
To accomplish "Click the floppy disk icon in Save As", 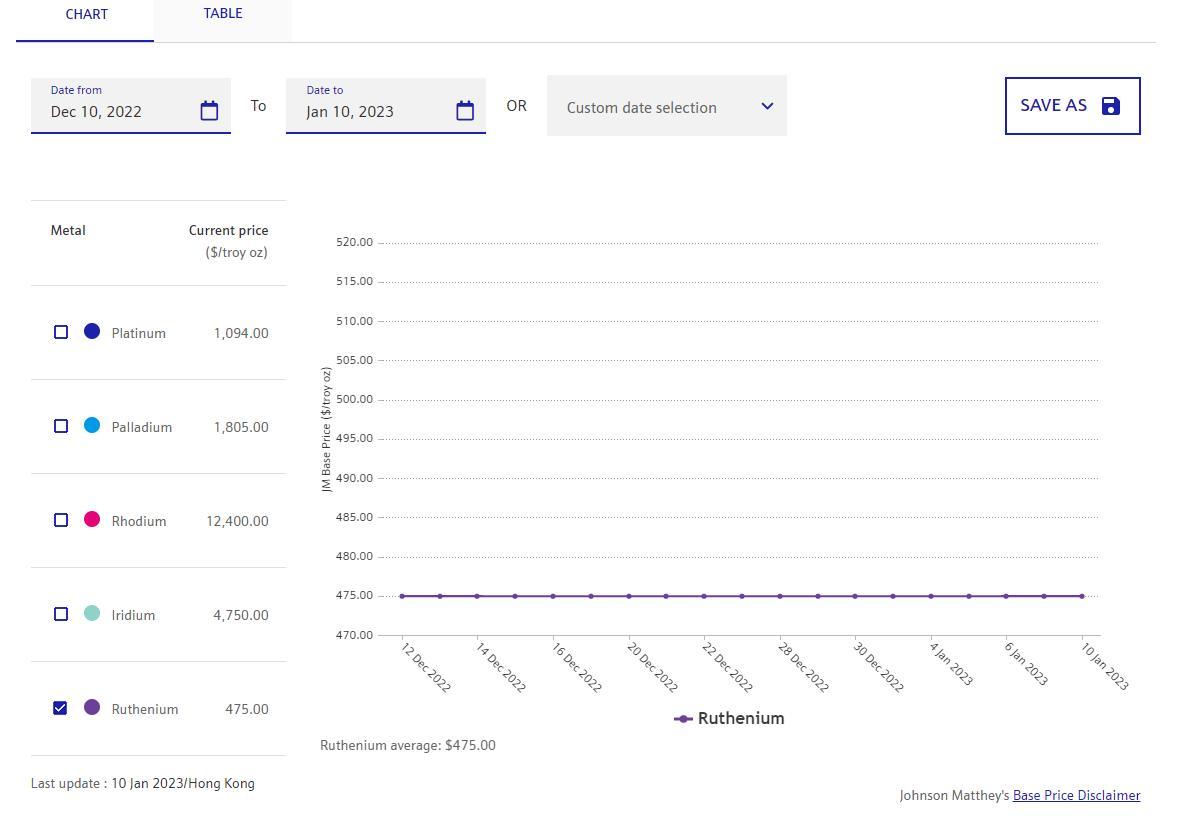I will pyautogui.click(x=1110, y=106).
